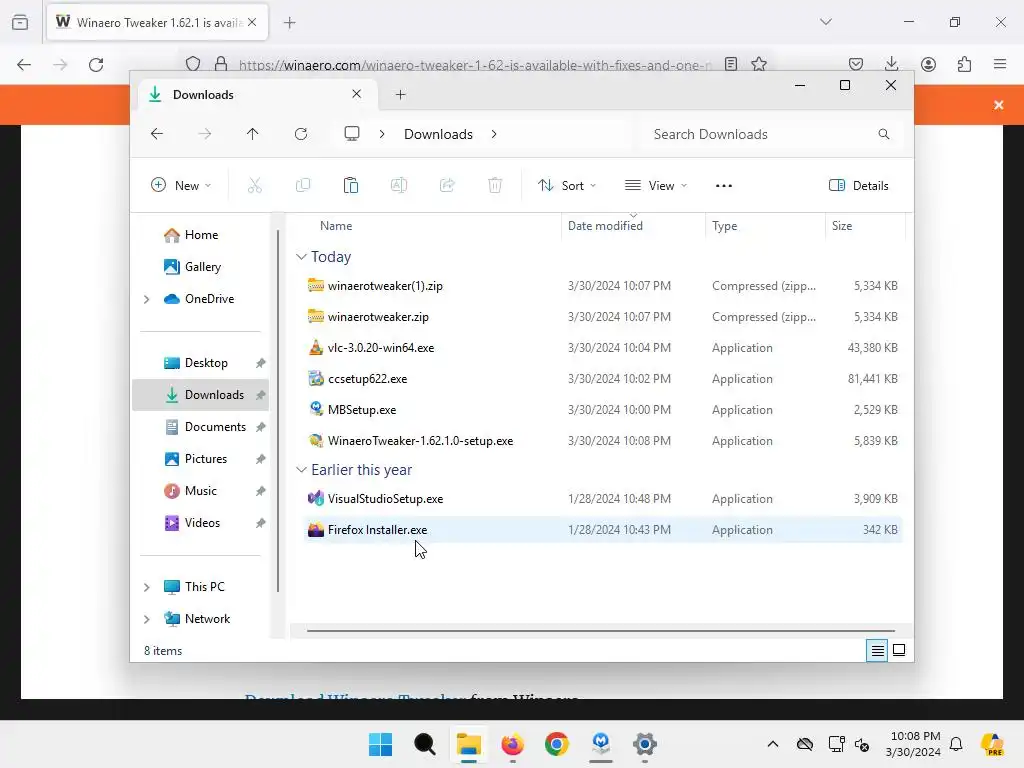Add a new File Explorer tab
This screenshot has width=1024, height=768.
point(400,95)
